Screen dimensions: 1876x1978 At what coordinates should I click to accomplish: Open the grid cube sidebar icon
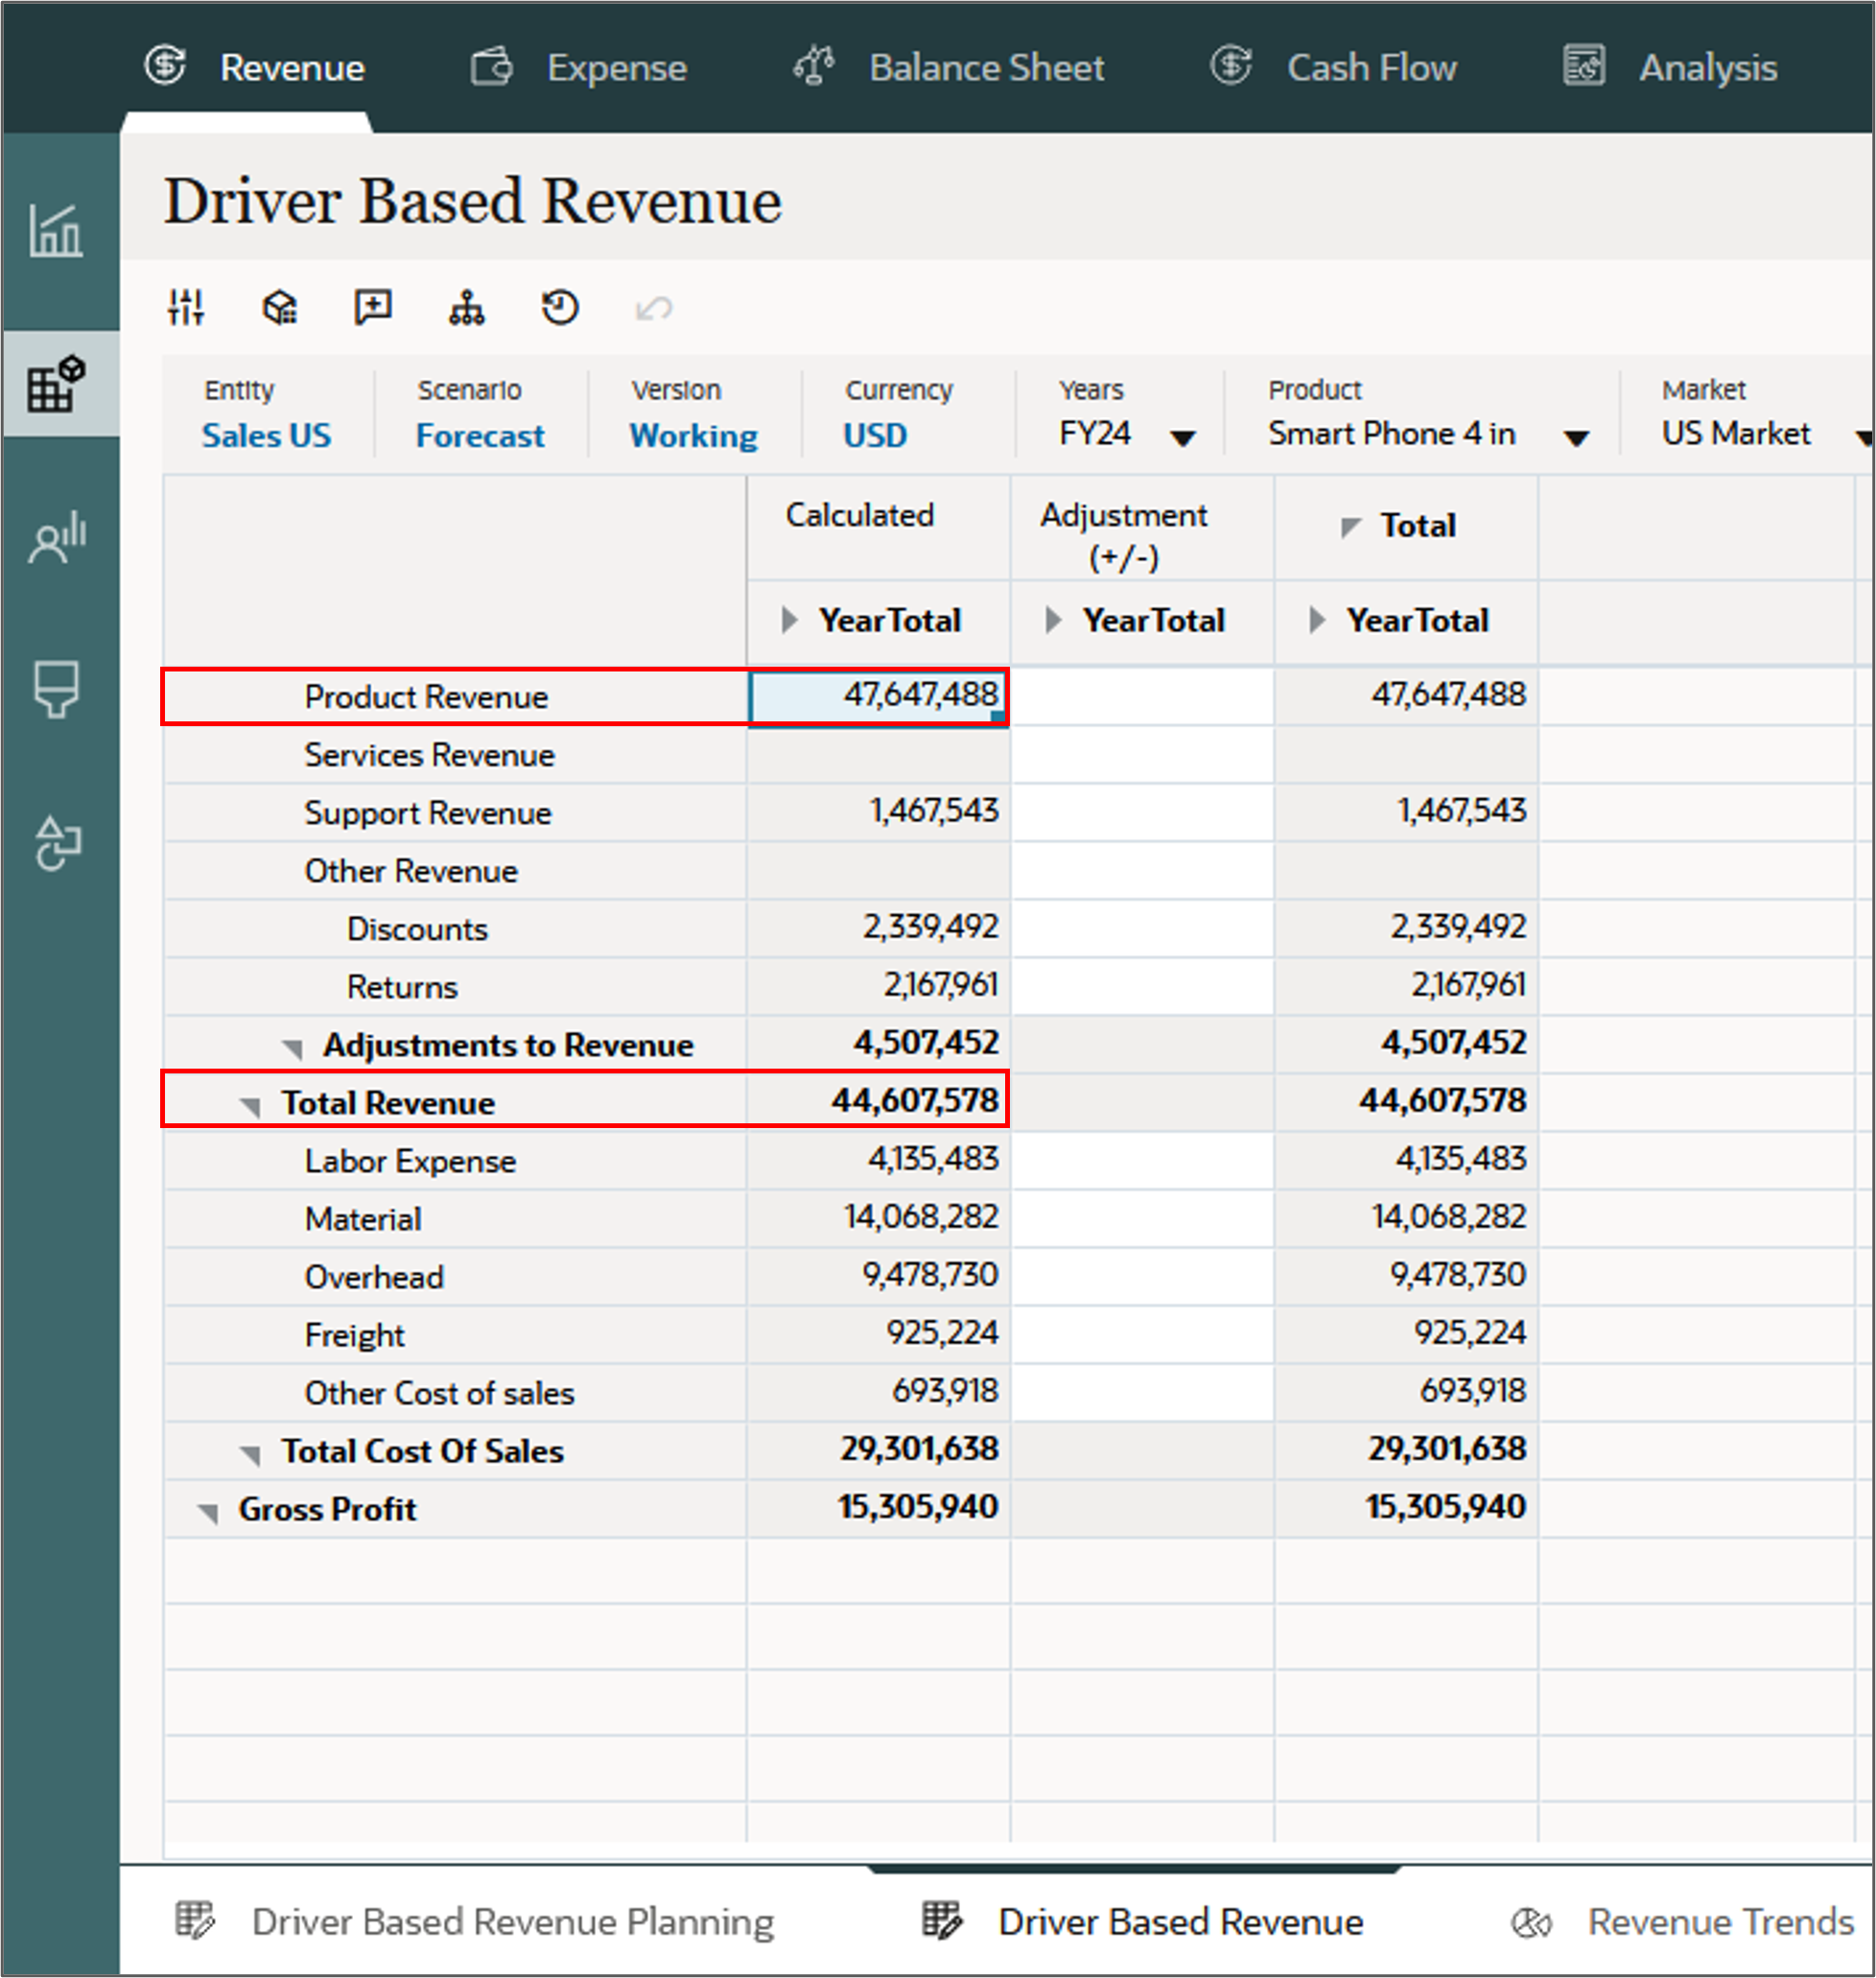click(x=58, y=384)
